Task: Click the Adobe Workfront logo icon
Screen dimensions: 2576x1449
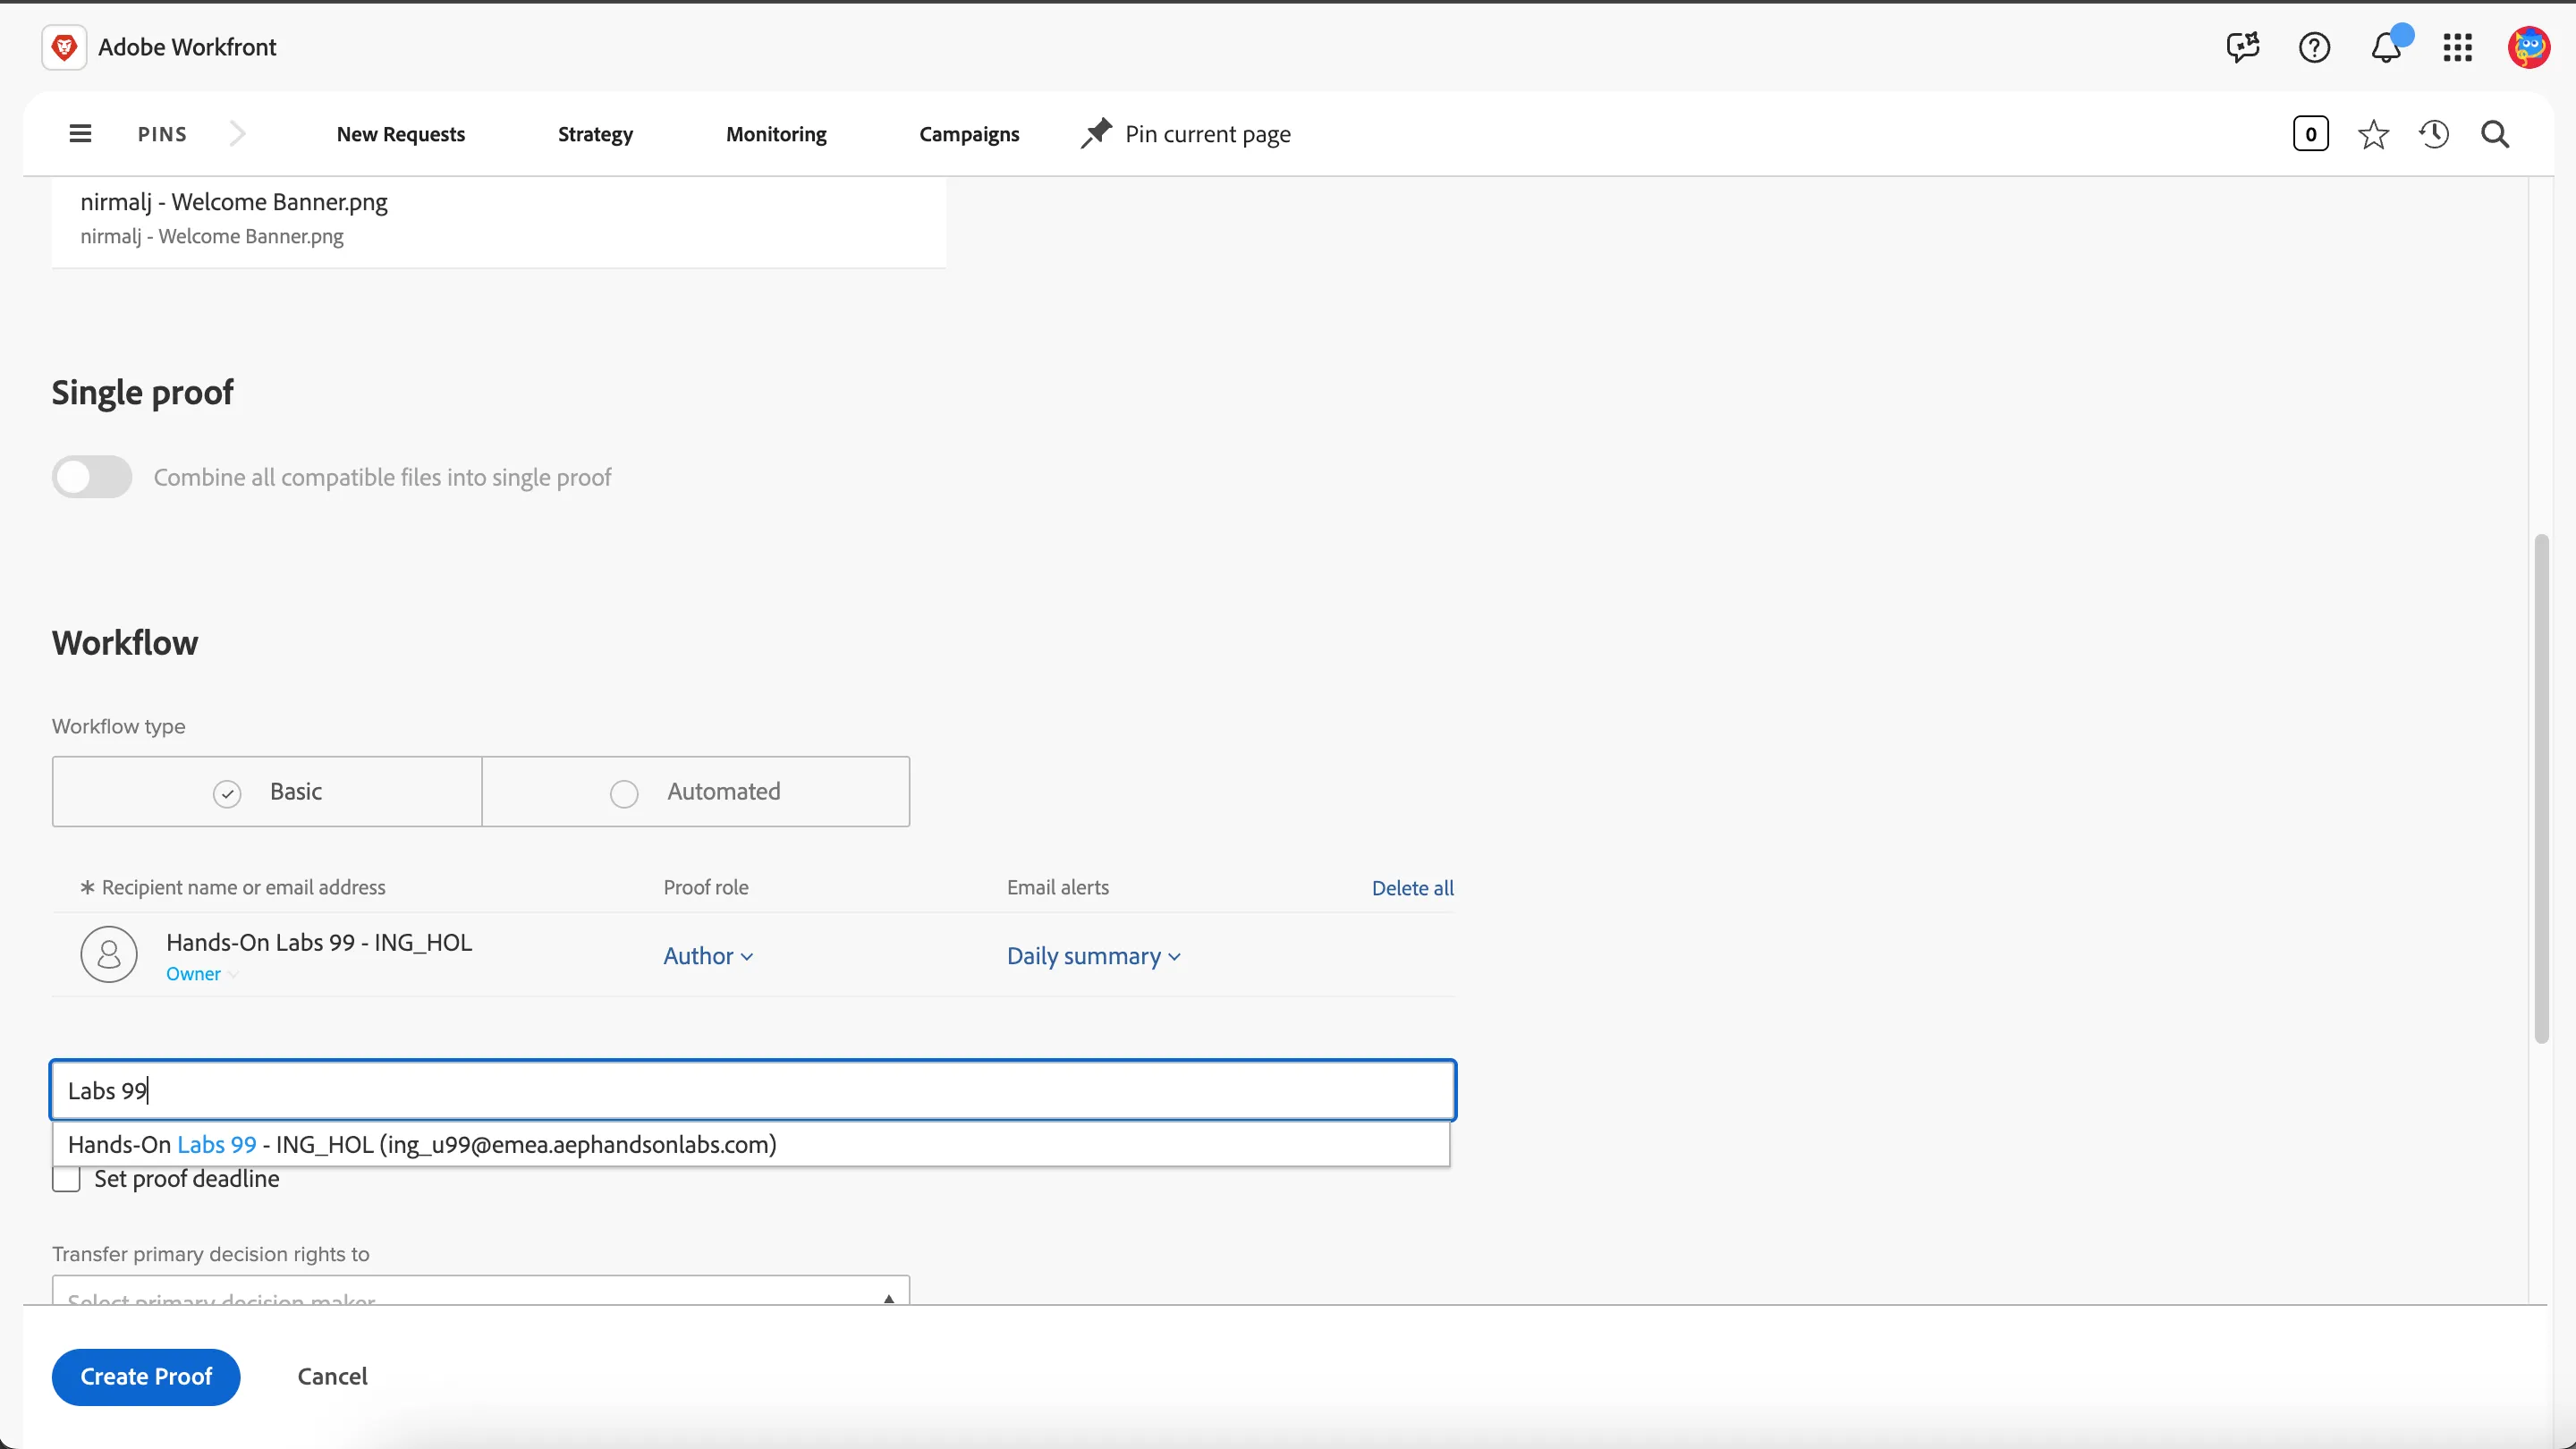Action: [64, 47]
